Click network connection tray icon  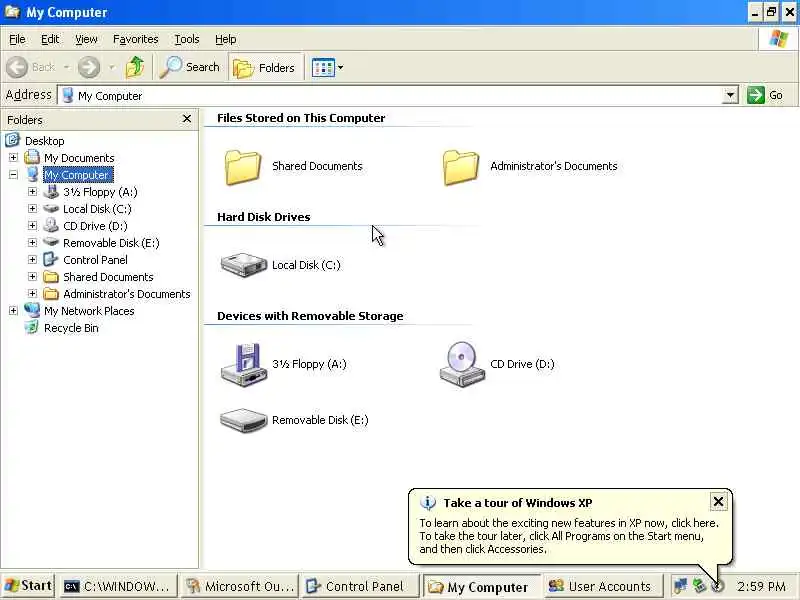click(680, 586)
